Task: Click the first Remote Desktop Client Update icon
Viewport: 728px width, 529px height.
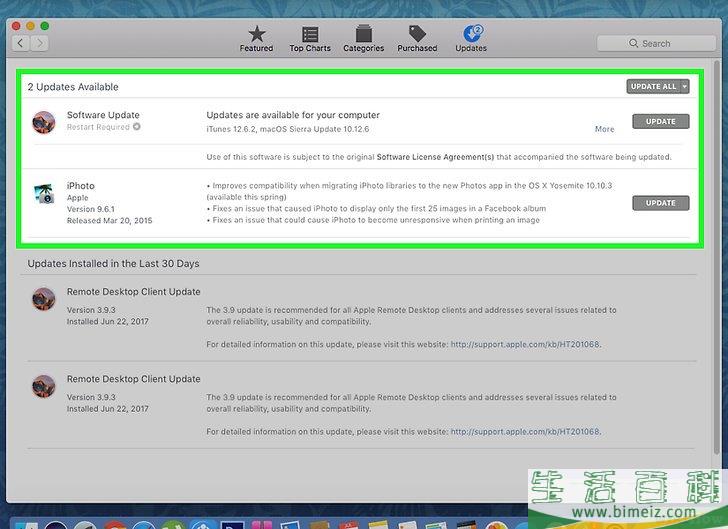Action: 44,299
